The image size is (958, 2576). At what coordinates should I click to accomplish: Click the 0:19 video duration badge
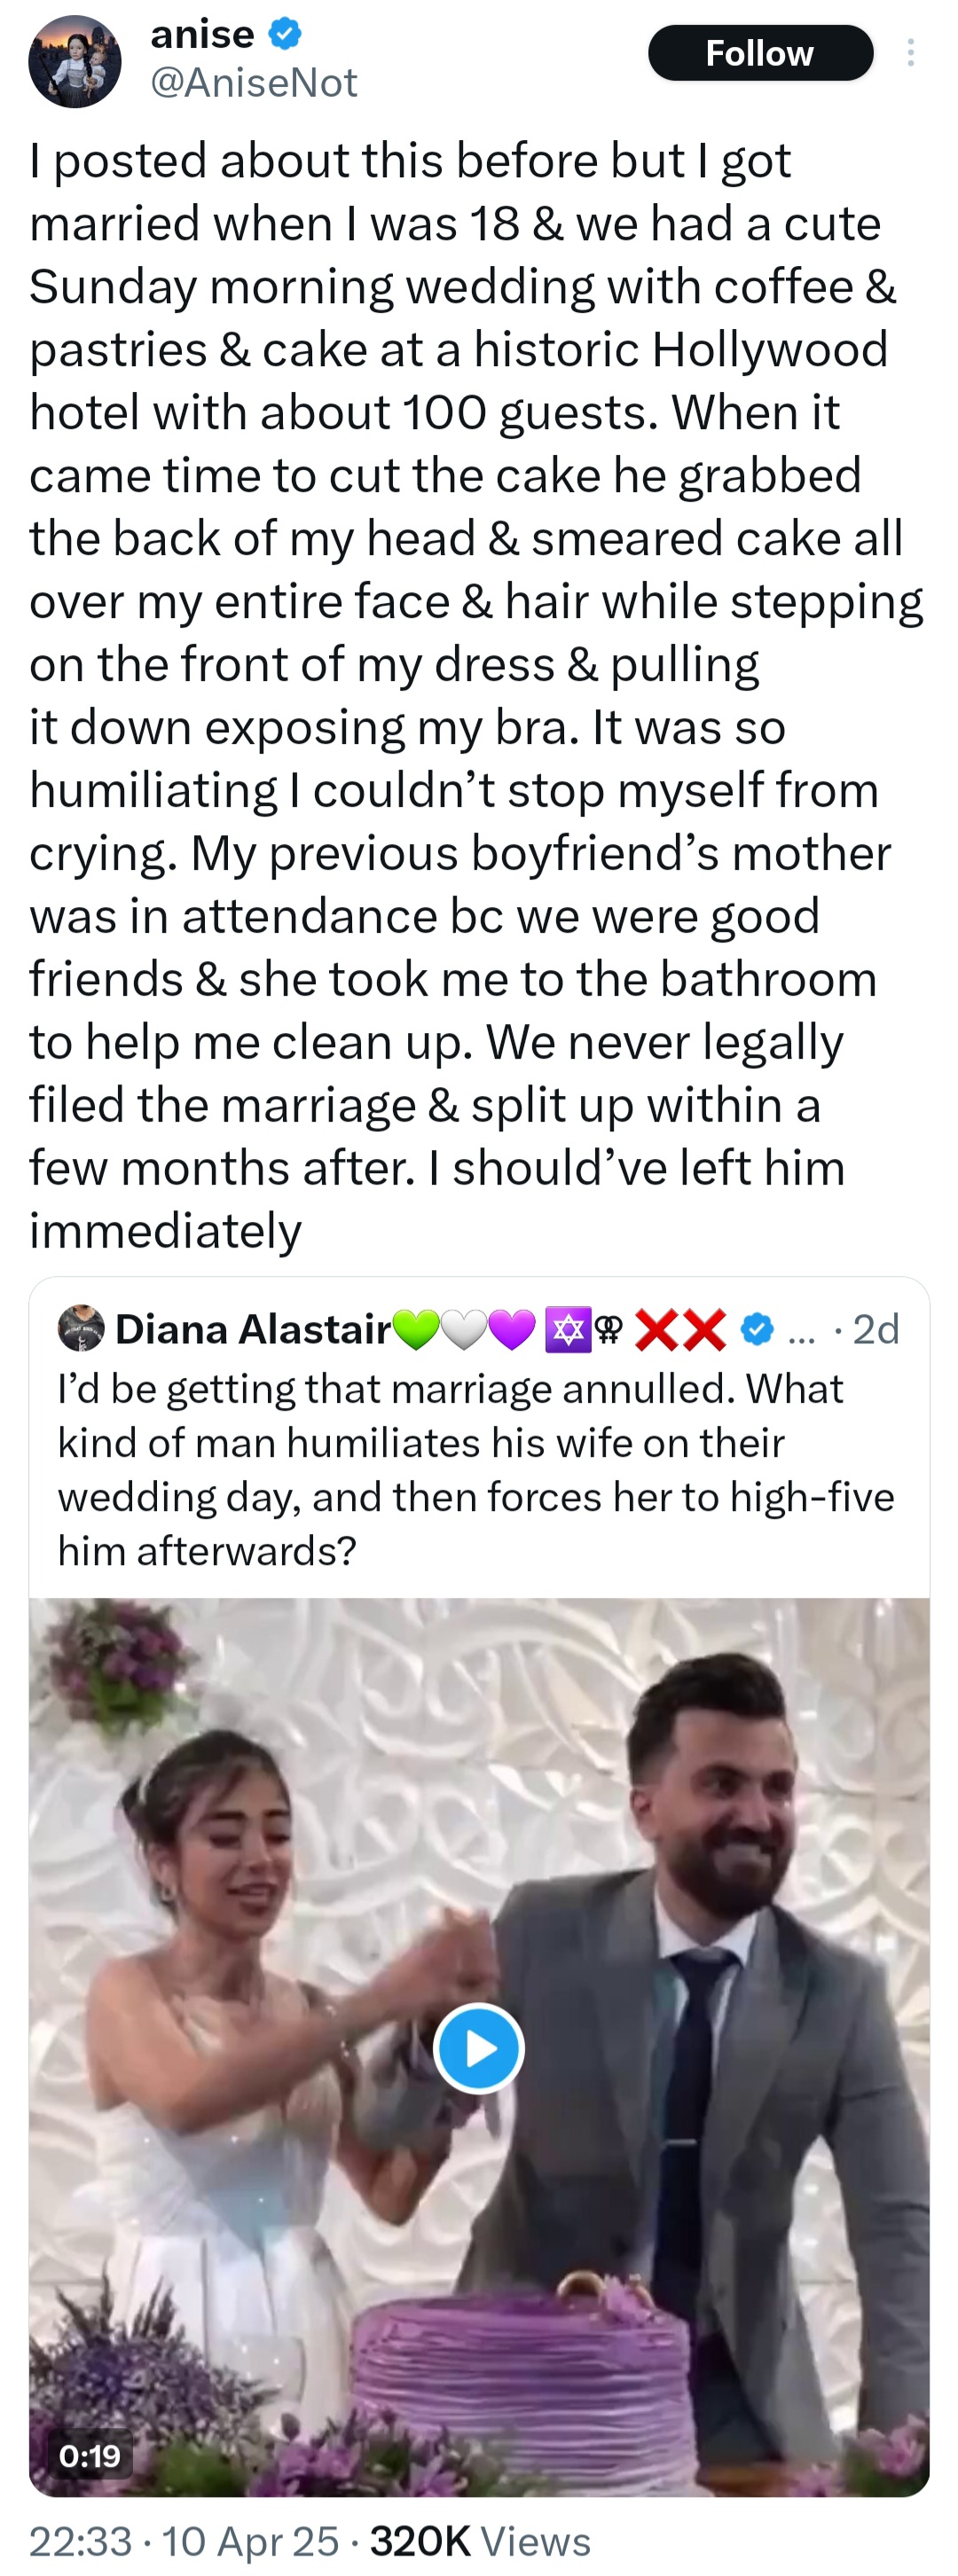(90, 2455)
